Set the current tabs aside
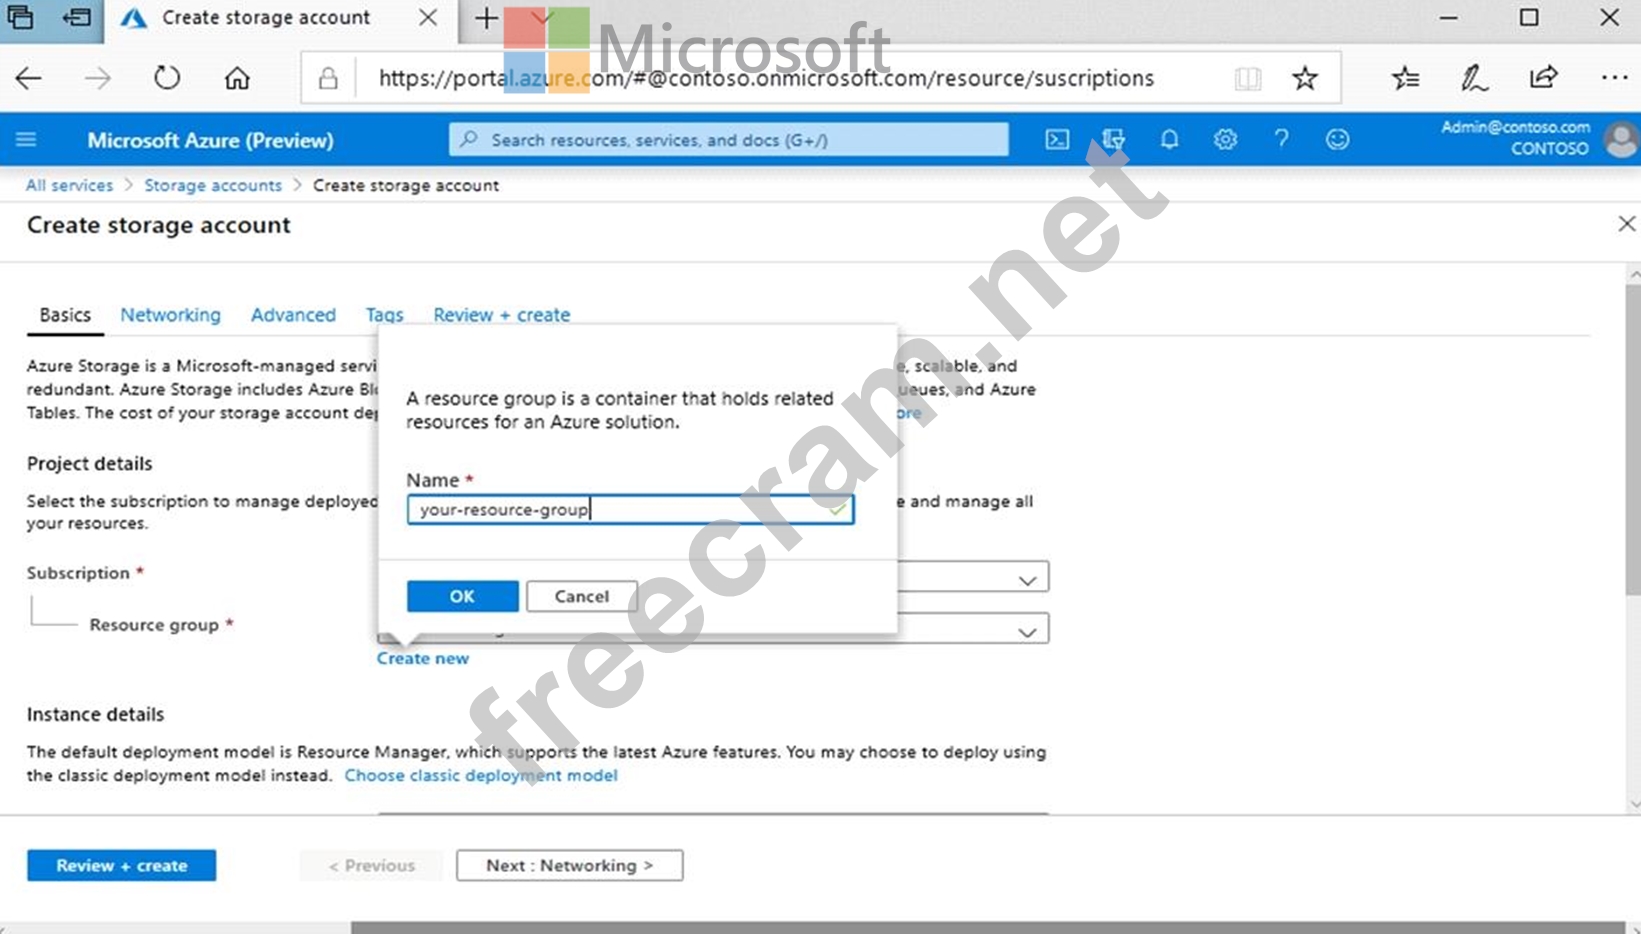The width and height of the screenshot is (1641, 934). [x=76, y=18]
